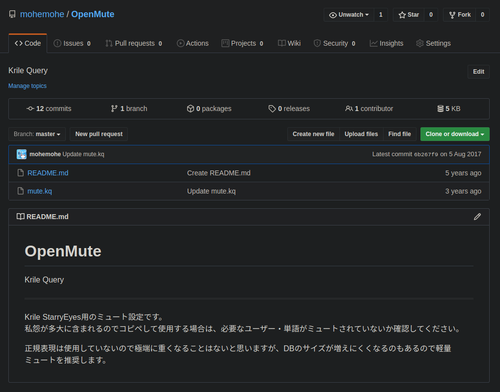Screen dimensions: 500x392
Task: Click the star count 0
Action: [x=431, y=15]
